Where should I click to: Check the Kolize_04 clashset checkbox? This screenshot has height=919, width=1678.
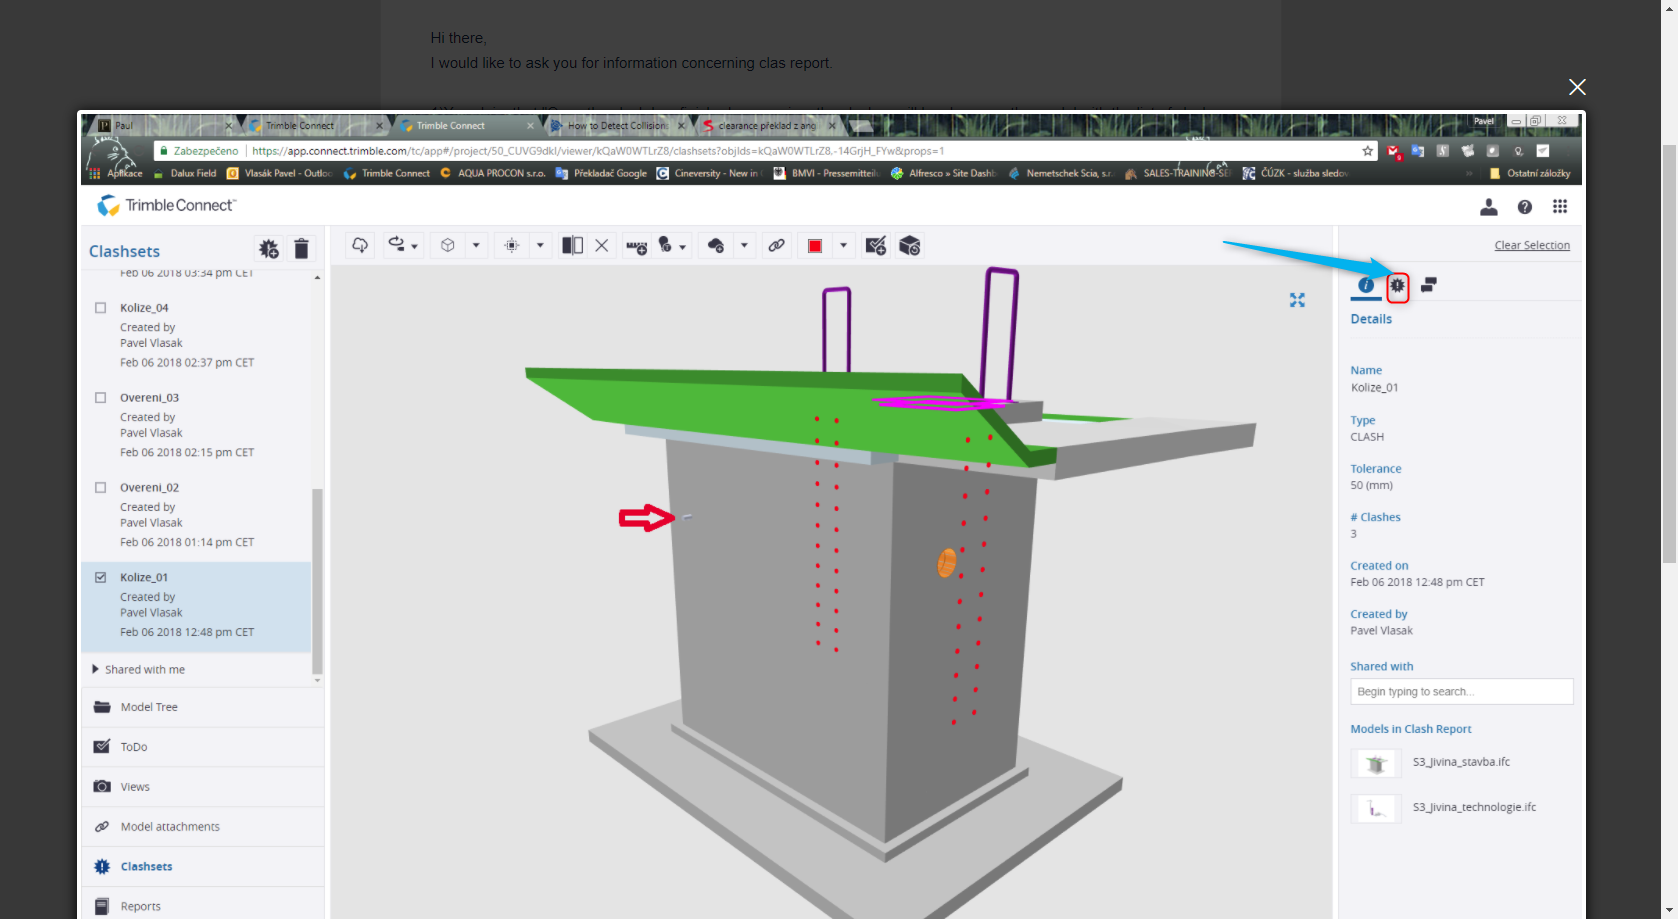tap(100, 307)
